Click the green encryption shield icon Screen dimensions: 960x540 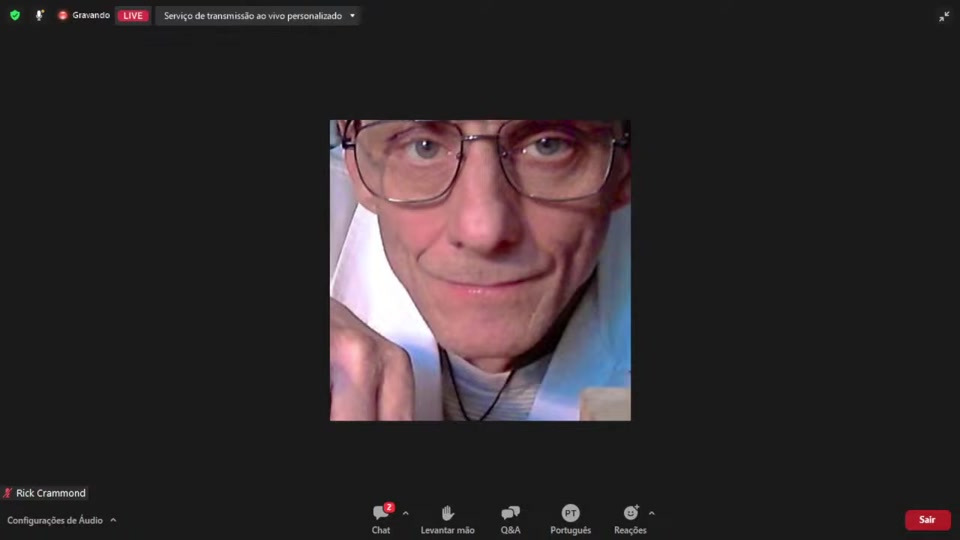click(x=15, y=15)
